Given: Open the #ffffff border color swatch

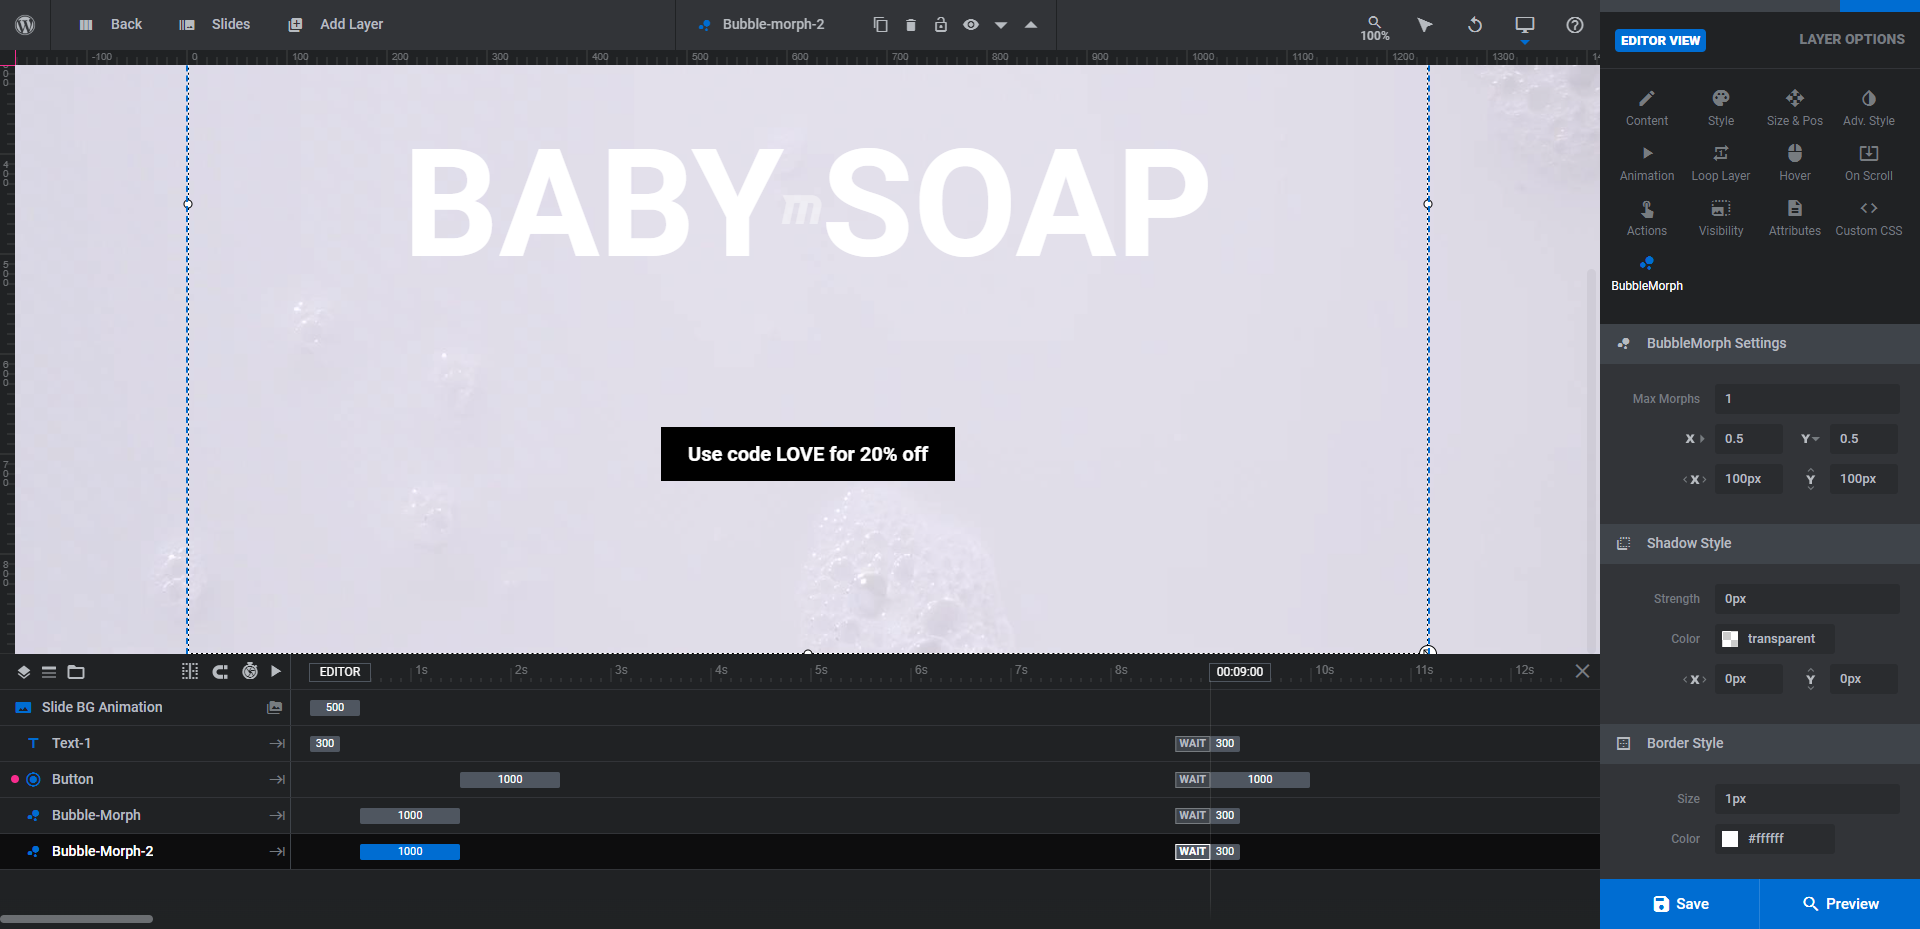Looking at the screenshot, I should [1730, 839].
